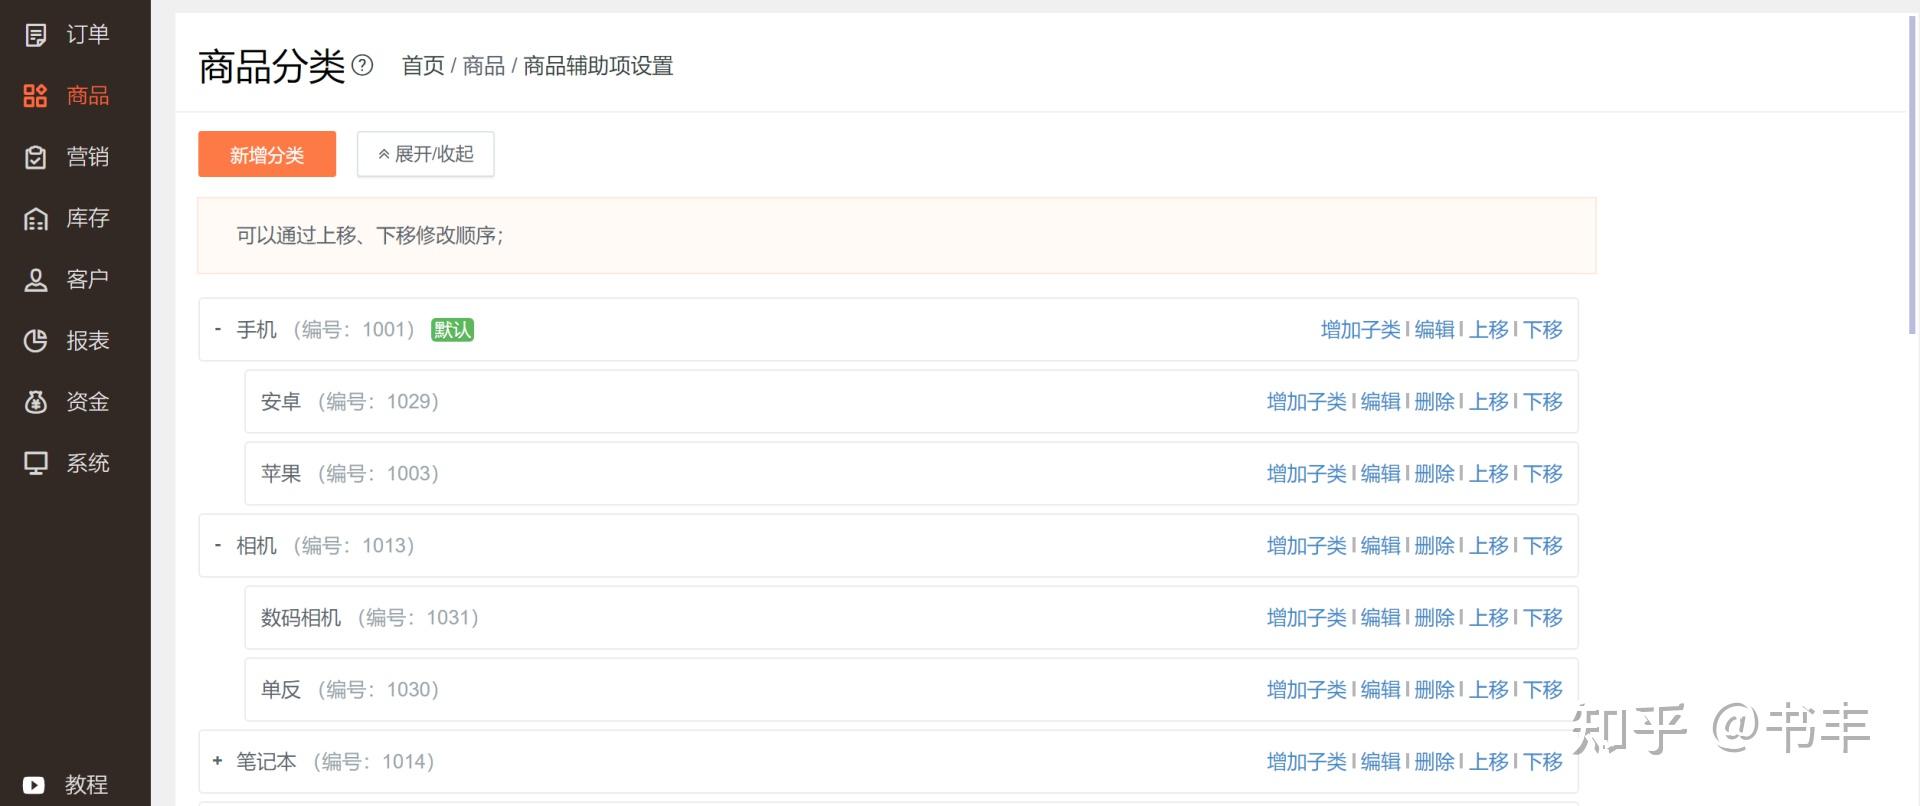Open the 订单 orders sidebar icon
Image resolution: width=1920 pixels, height=806 pixels.
35,35
